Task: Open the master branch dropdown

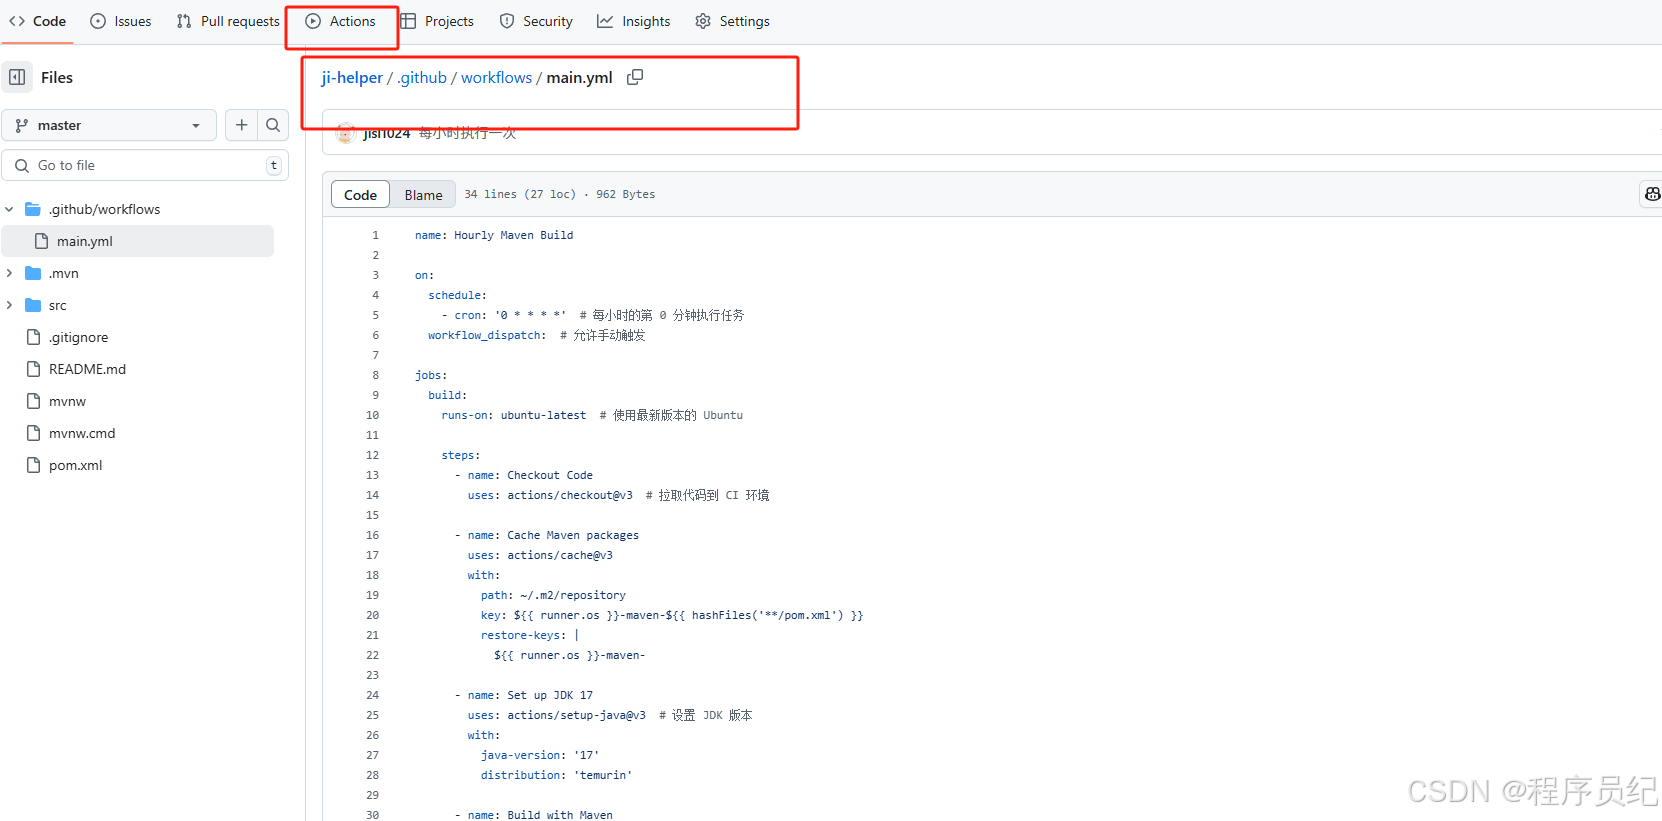Action: point(109,125)
